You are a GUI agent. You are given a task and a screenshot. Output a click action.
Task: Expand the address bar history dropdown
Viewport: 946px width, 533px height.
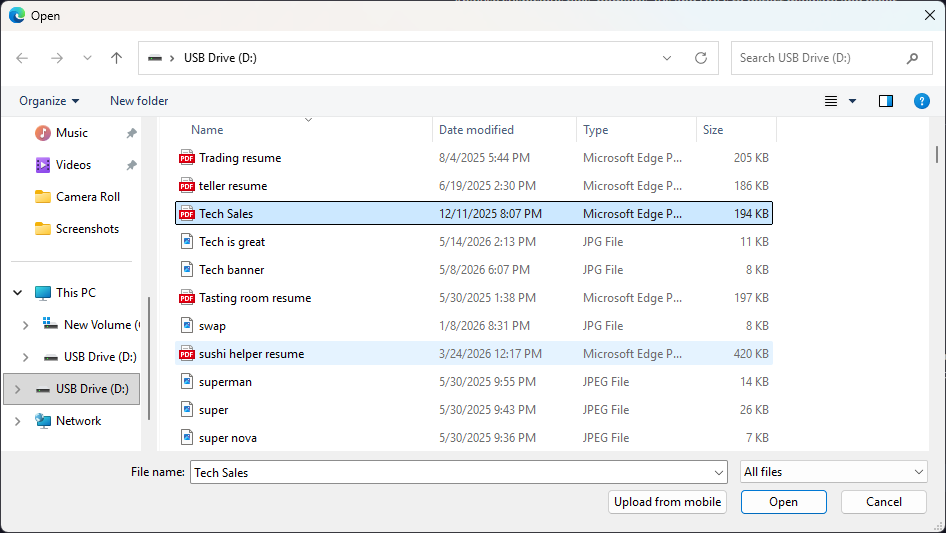(667, 58)
